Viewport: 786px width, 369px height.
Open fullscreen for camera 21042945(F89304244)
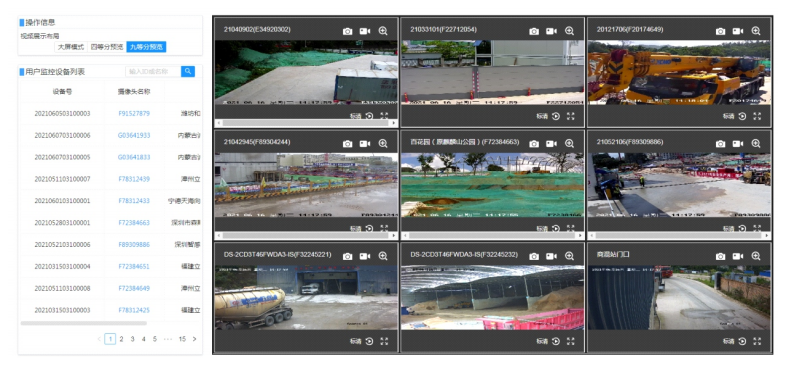(x=384, y=228)
